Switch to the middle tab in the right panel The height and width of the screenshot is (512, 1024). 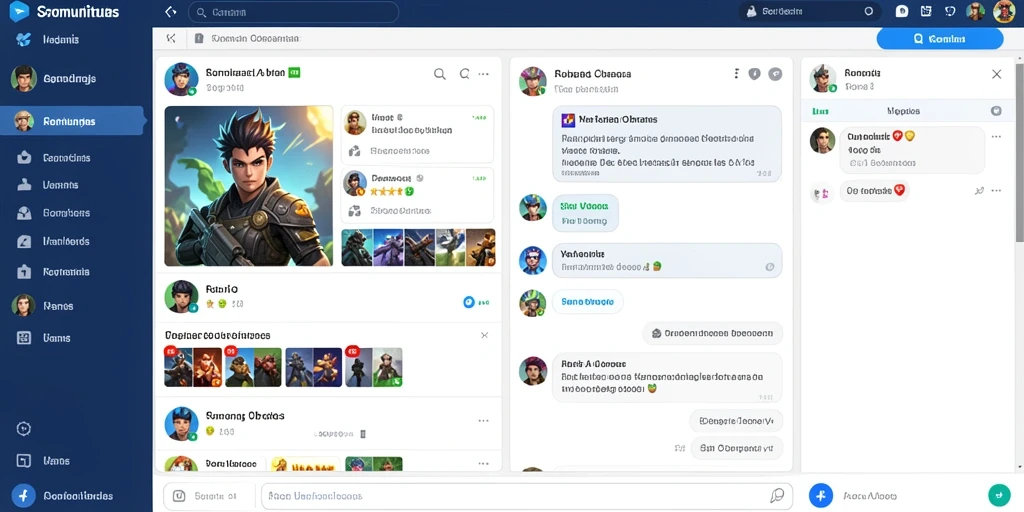[904, 111]
